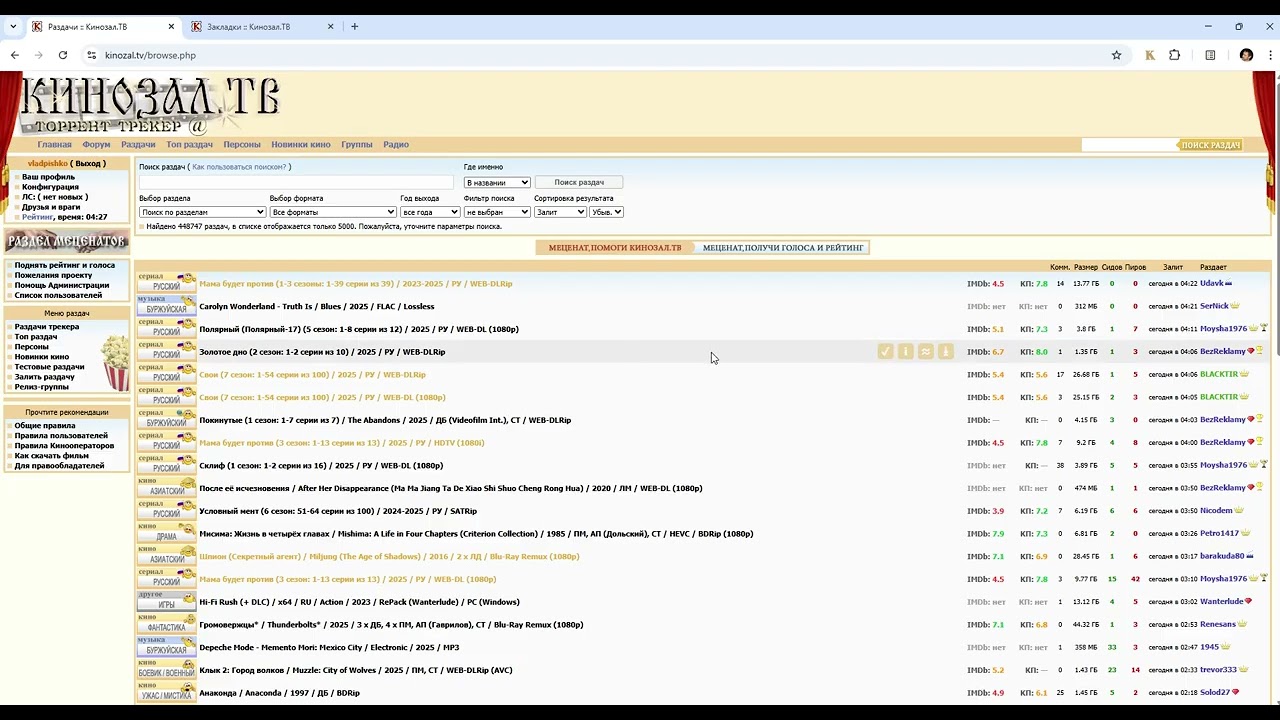Open 'Группы' in the top navigation
The height and width of the screenshot is (720, 1280).
[357, 145]
